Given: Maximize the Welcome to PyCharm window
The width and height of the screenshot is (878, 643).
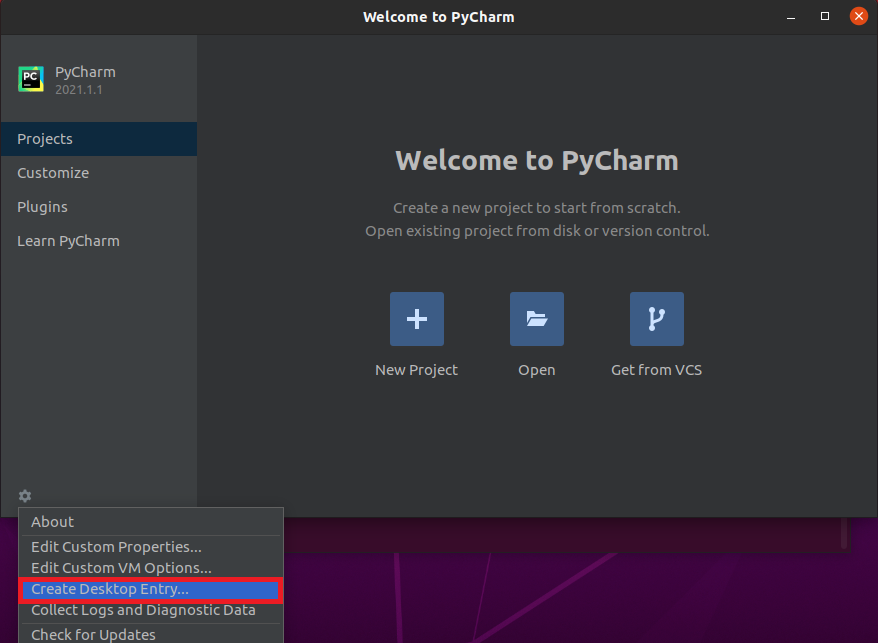Looking at the screenshot, I should pyautogui.click(x=825, y=16).
